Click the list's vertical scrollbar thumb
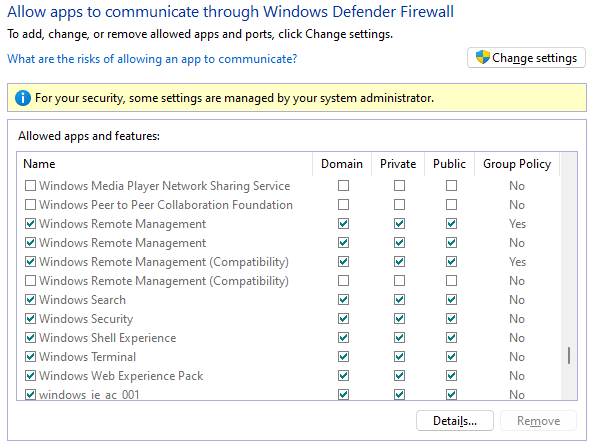Viewport: 592px width, 444px height. pyautogui.click(x=569, y=356)
